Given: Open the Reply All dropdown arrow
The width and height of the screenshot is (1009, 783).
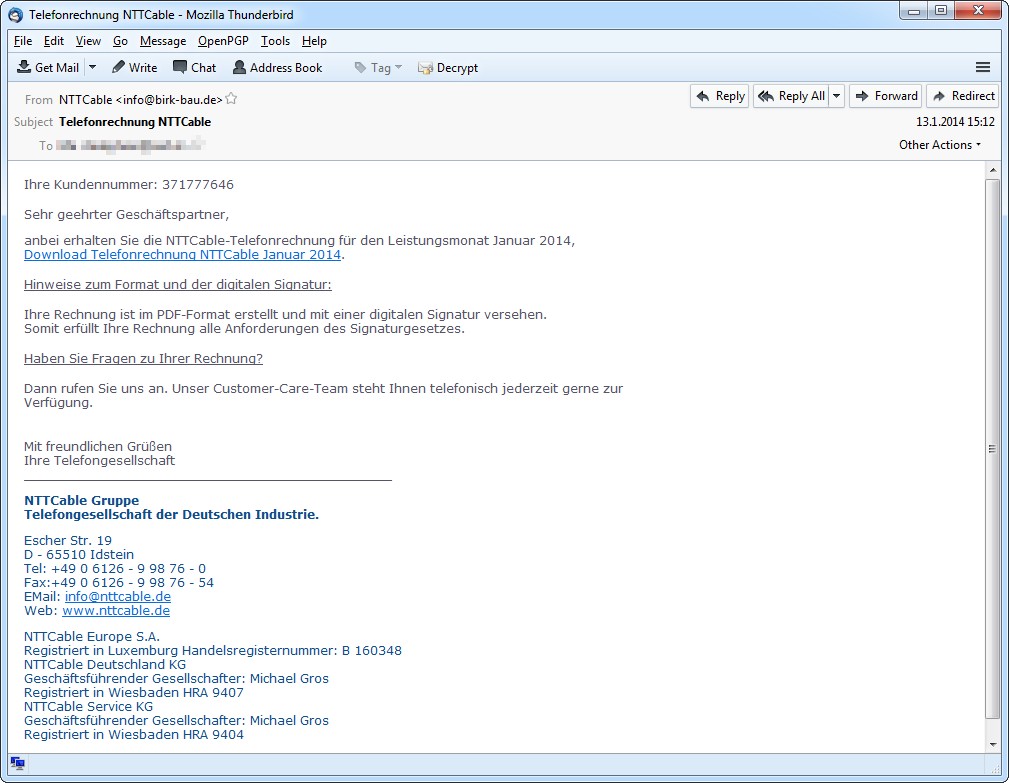Looking at the screenshot, I should (x=837, y=96).
